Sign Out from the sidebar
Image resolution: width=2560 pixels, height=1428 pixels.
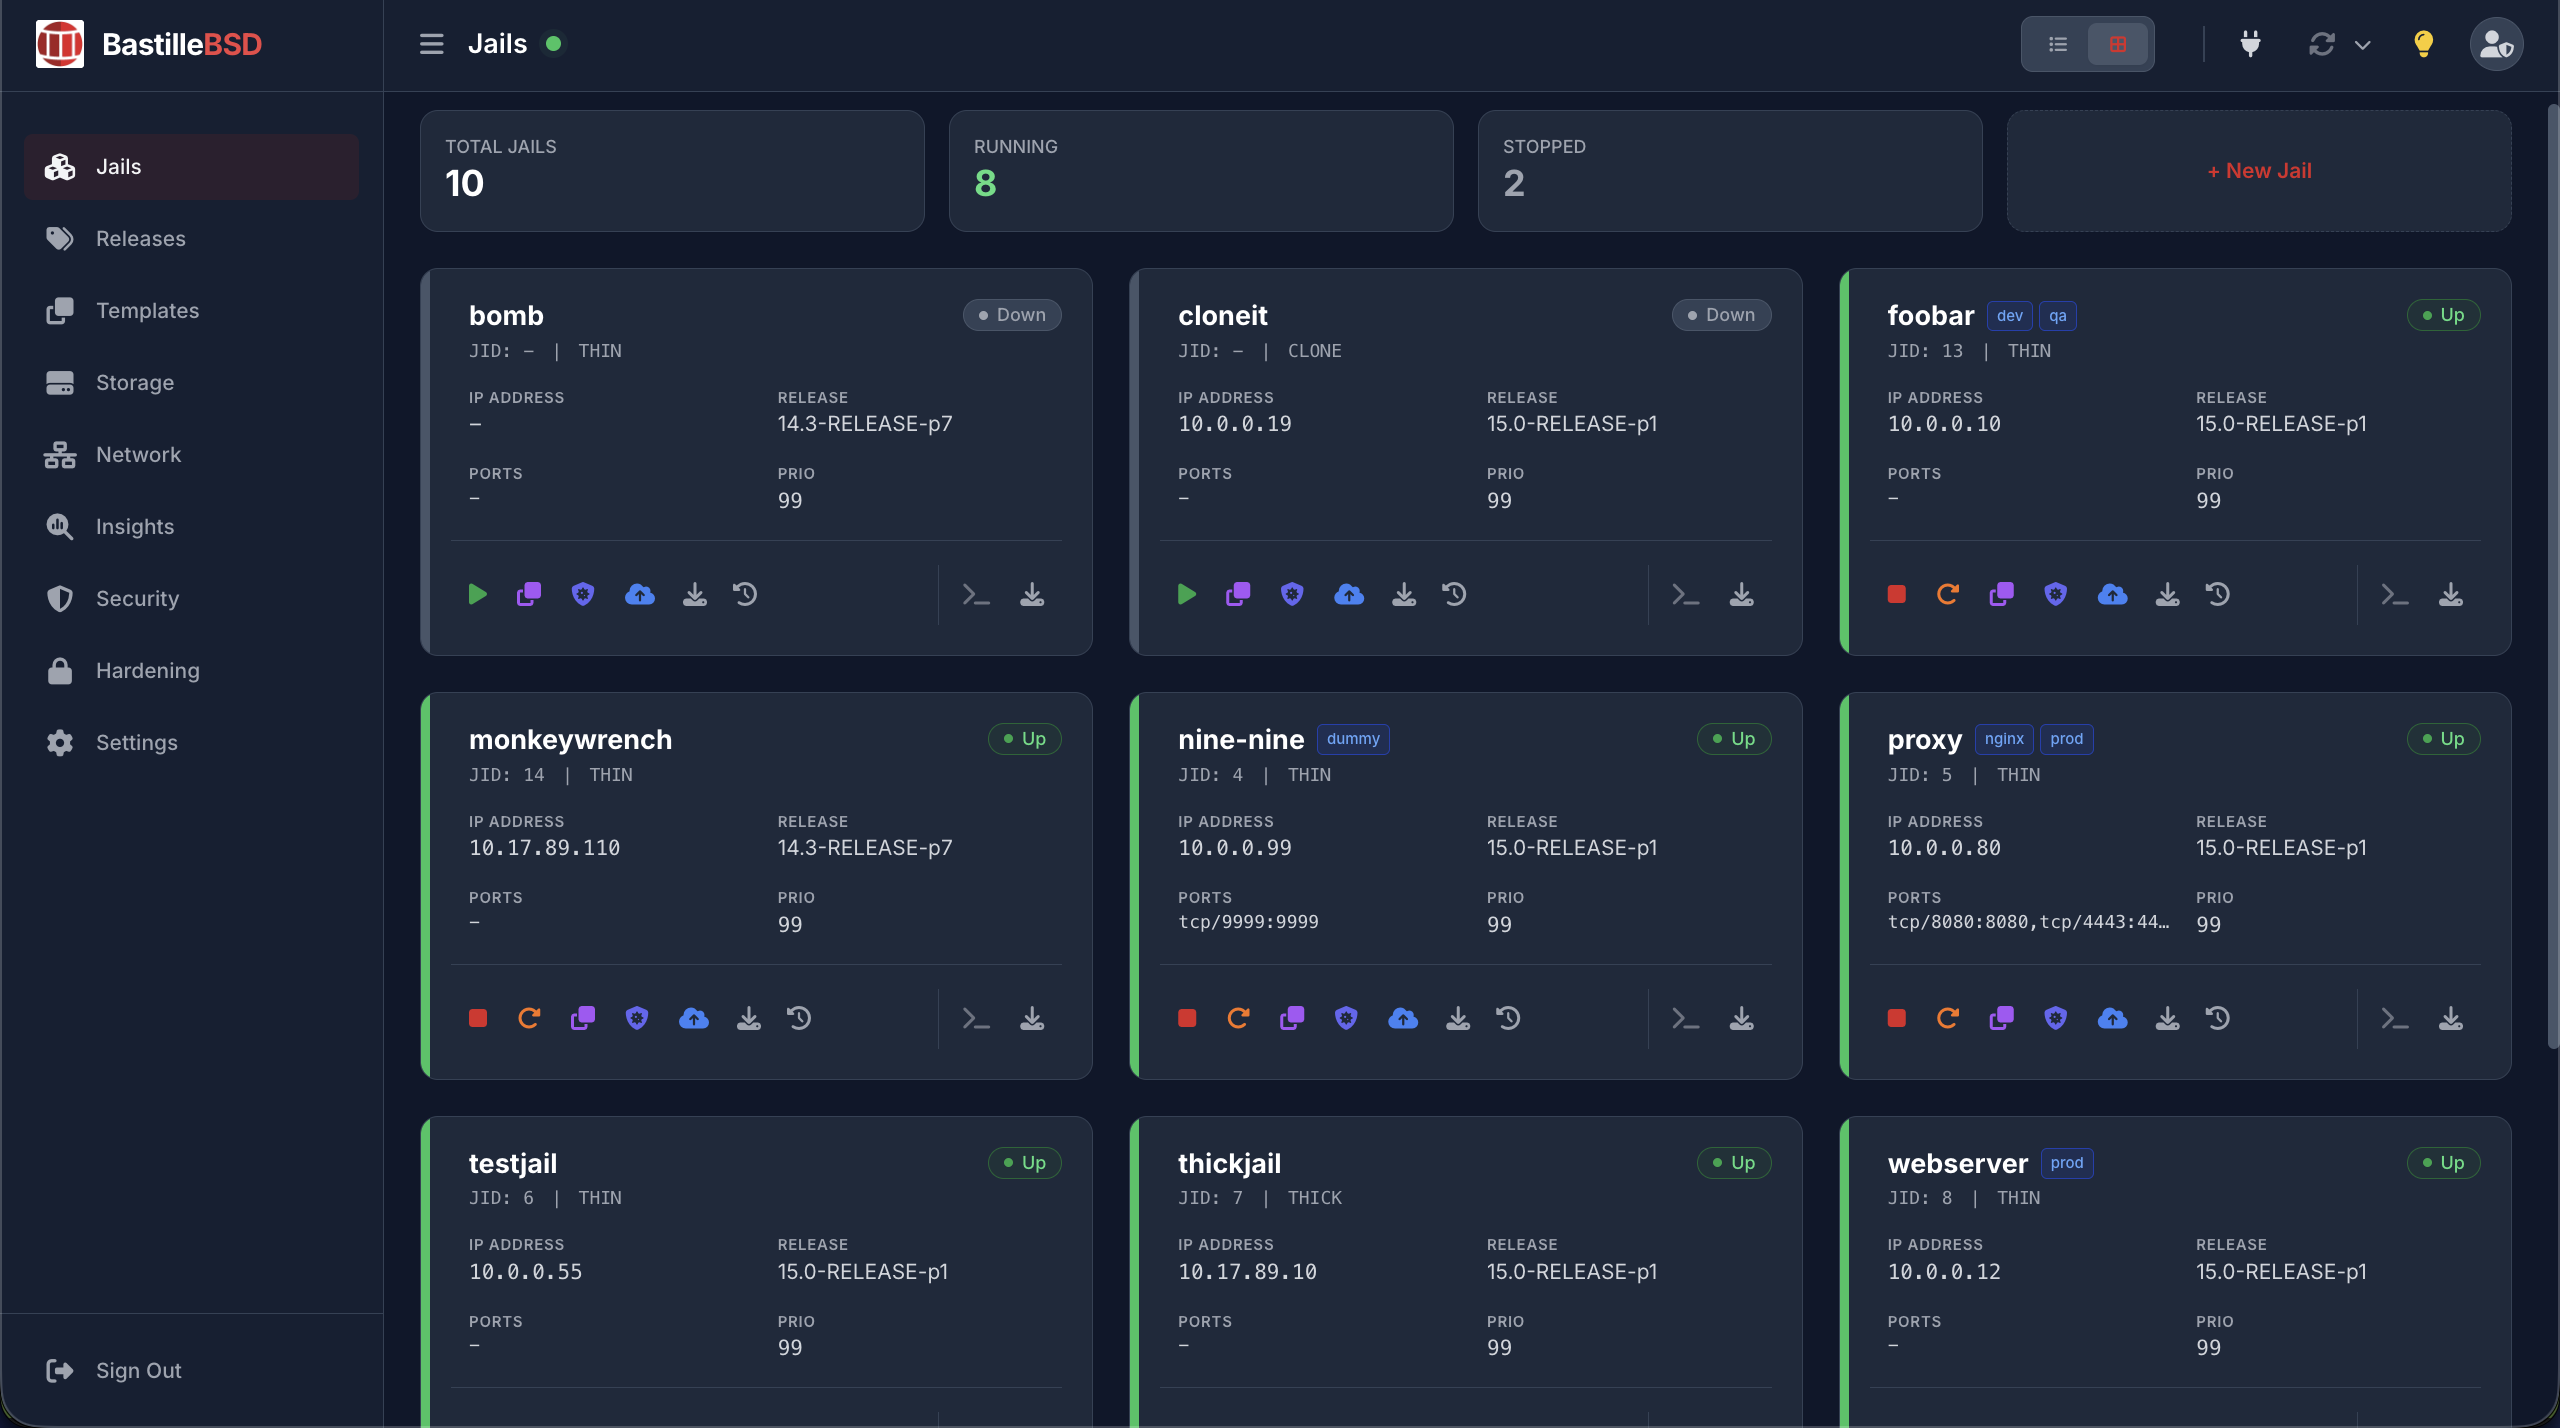[x=138, y=1370]
